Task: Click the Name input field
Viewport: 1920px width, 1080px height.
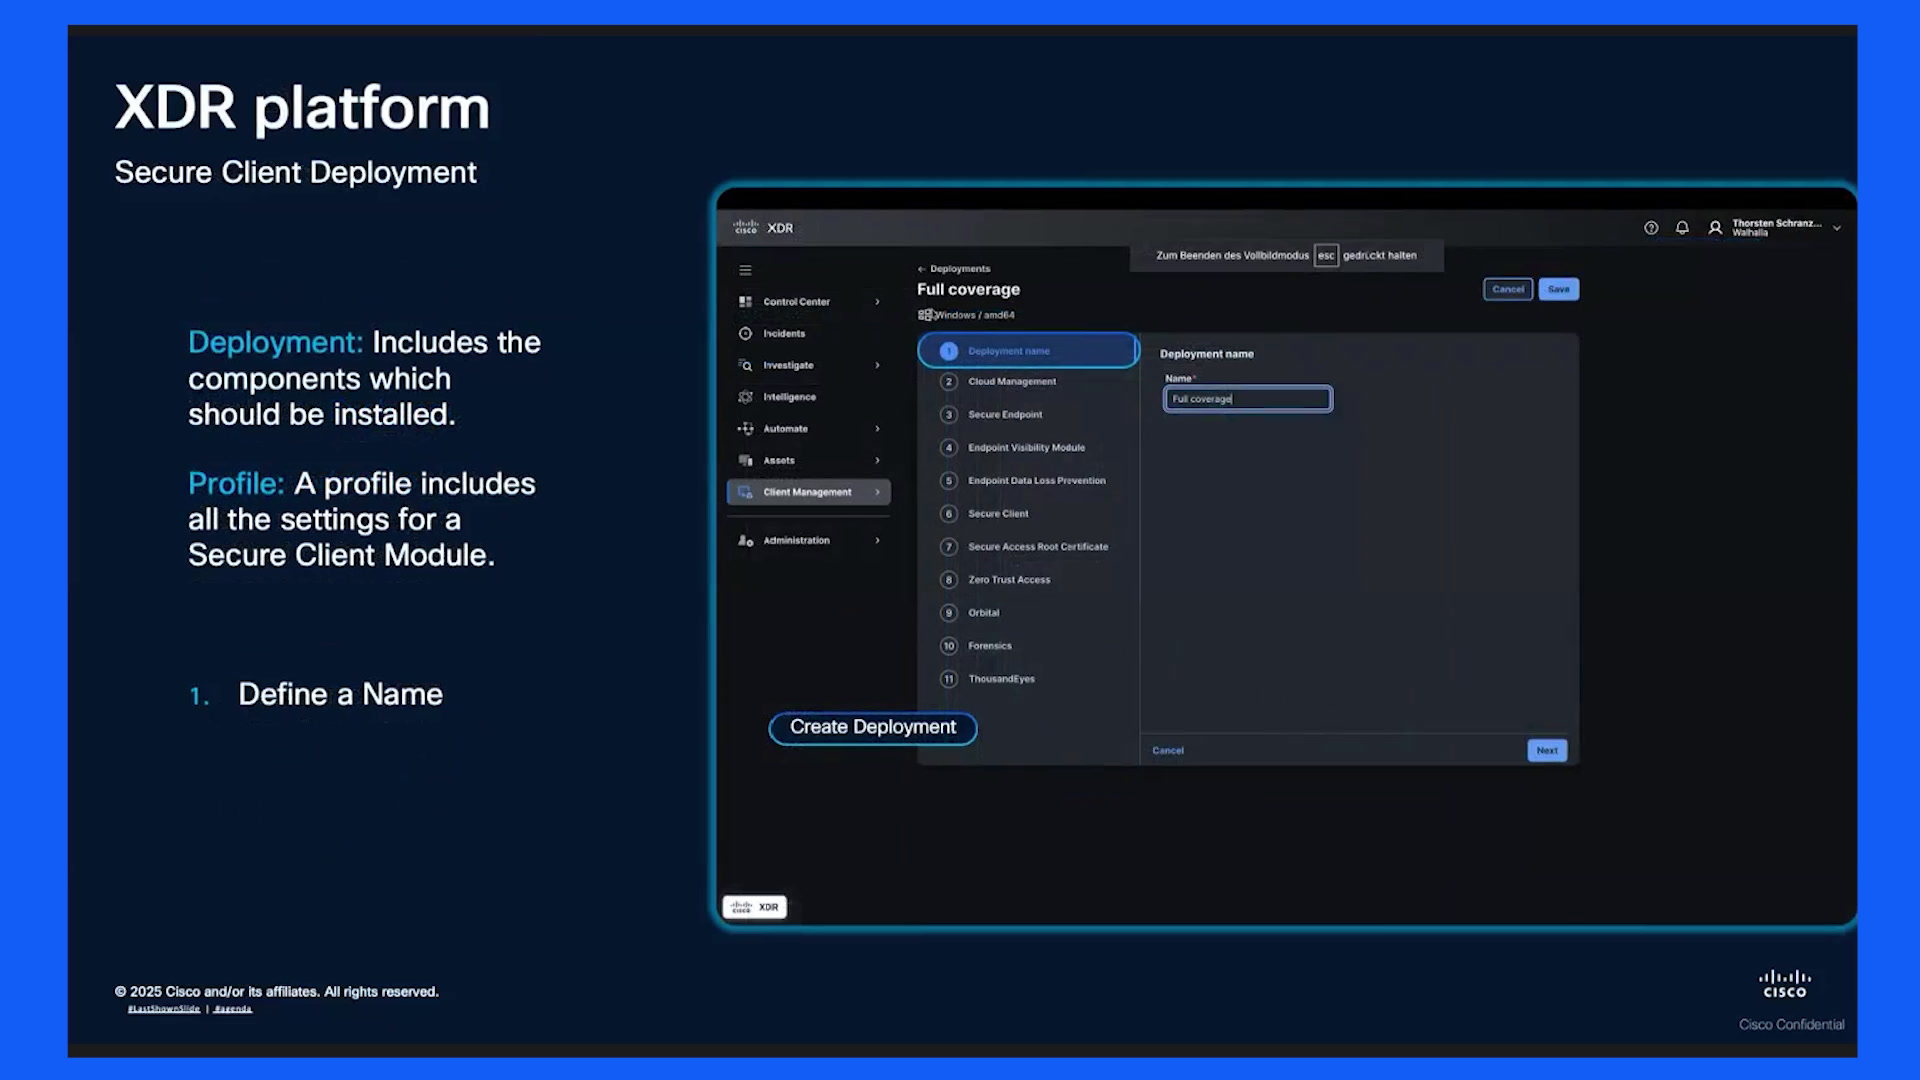Action: point(1248,399)
